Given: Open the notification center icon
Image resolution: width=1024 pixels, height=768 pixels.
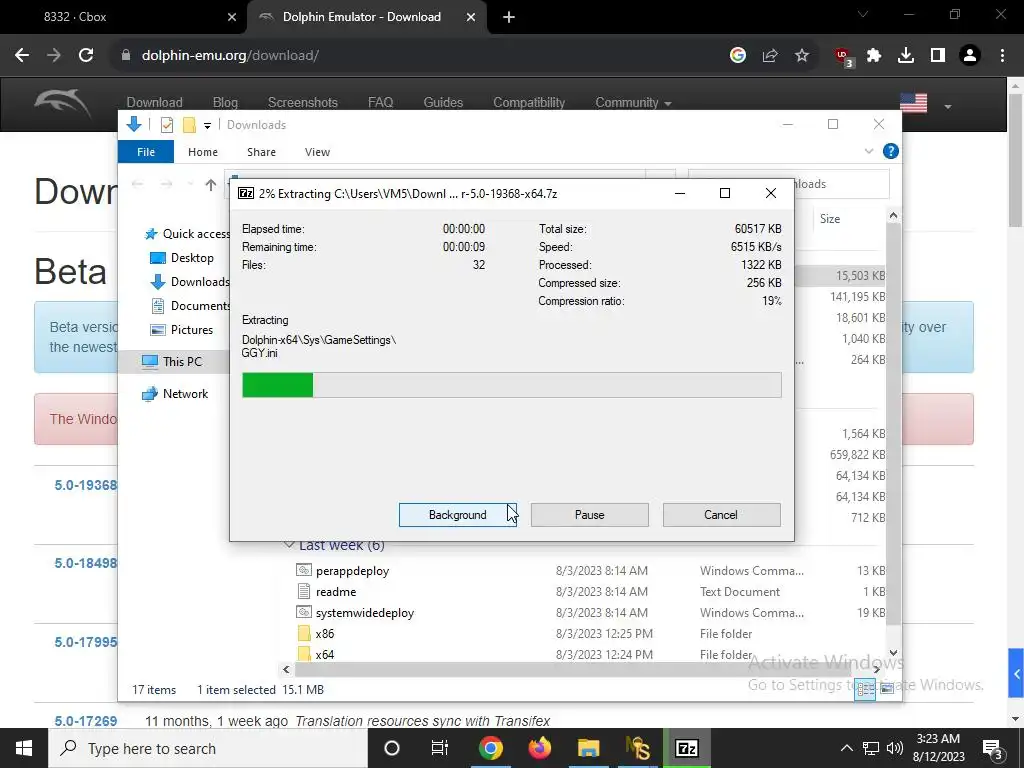Looking at the screenshot, I should (993, 748).
